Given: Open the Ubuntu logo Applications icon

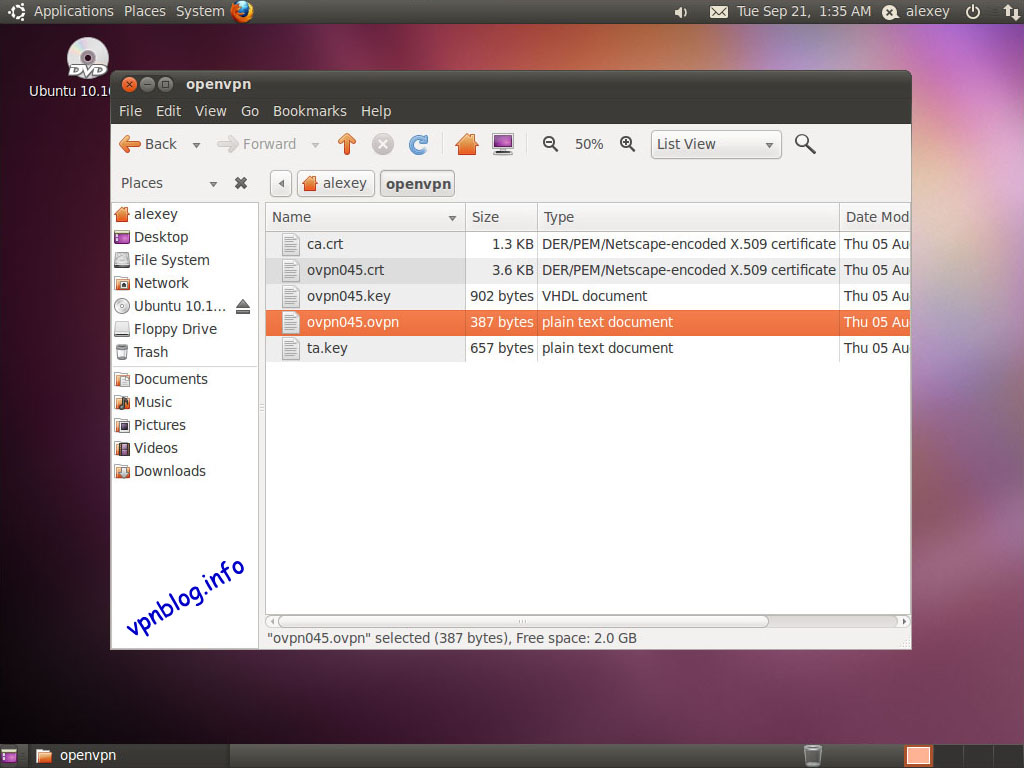Looking at the screenshot, I should (x=17, y=11).
